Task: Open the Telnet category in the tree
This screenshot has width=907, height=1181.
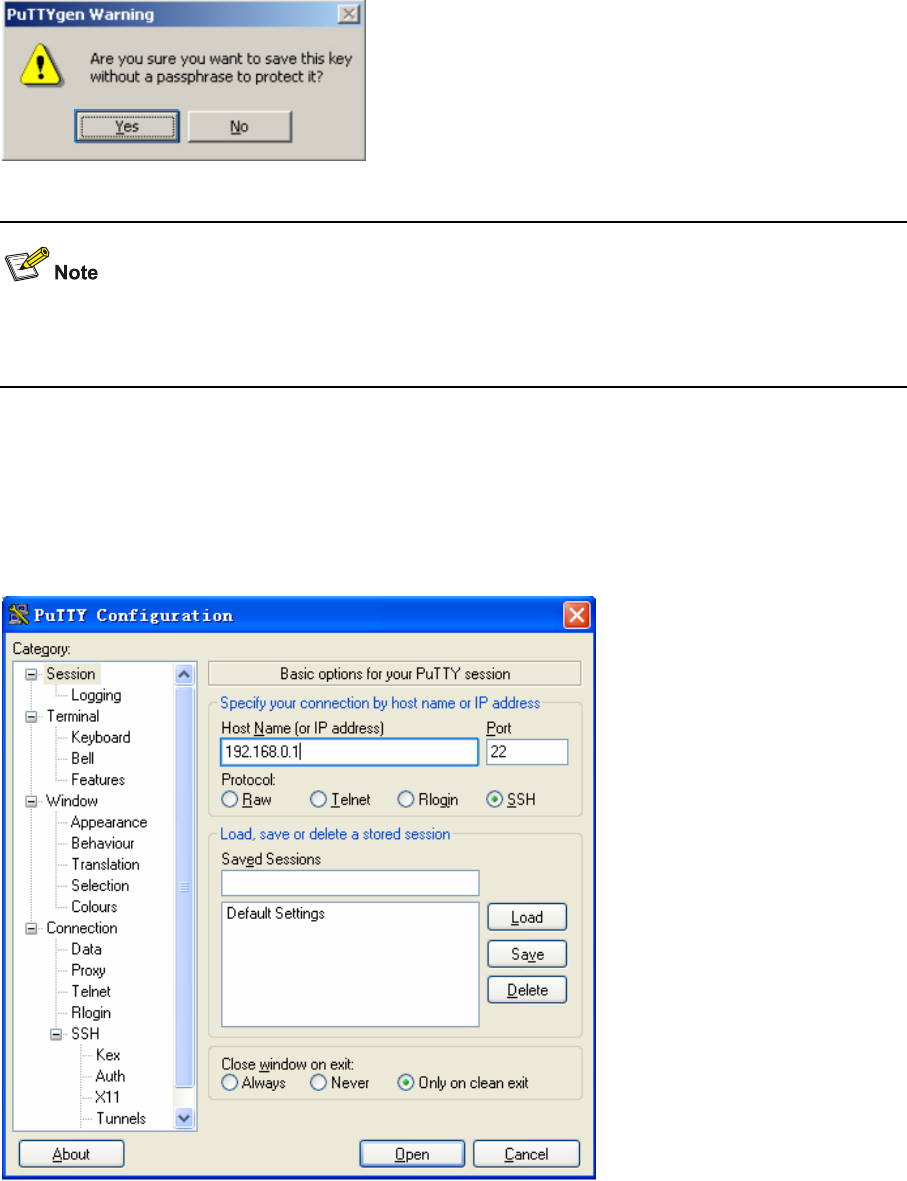Action: point(90,991)
